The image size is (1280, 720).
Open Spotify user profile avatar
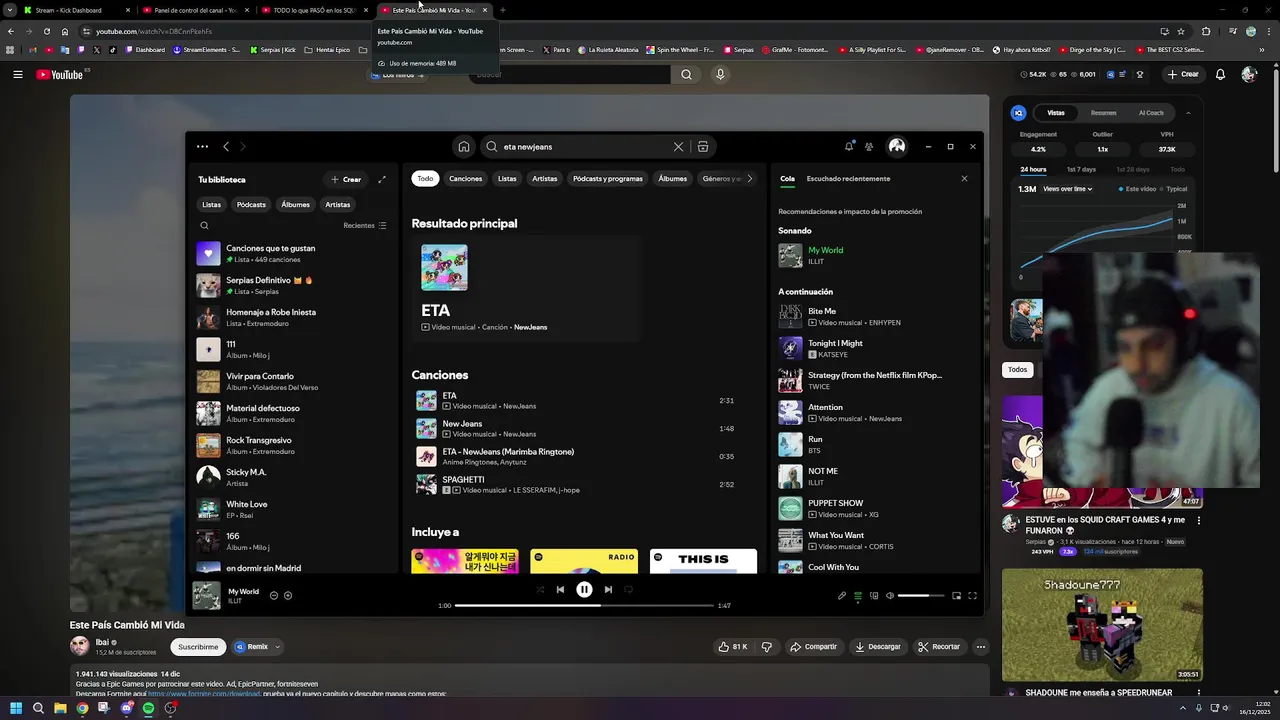pos(897,147)
